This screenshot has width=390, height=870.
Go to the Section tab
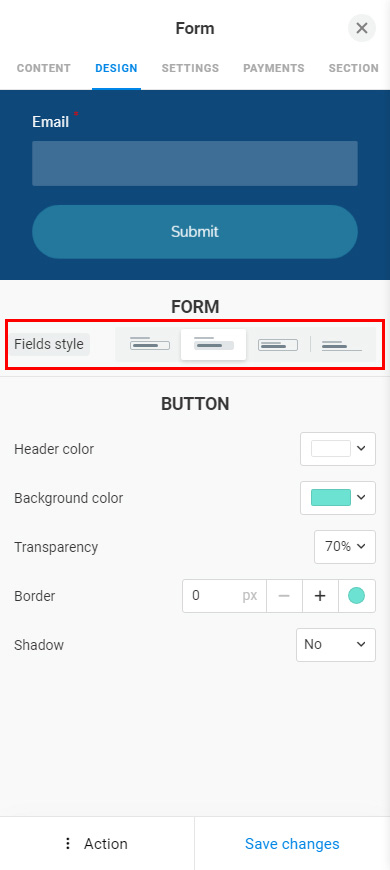point(353,68)
